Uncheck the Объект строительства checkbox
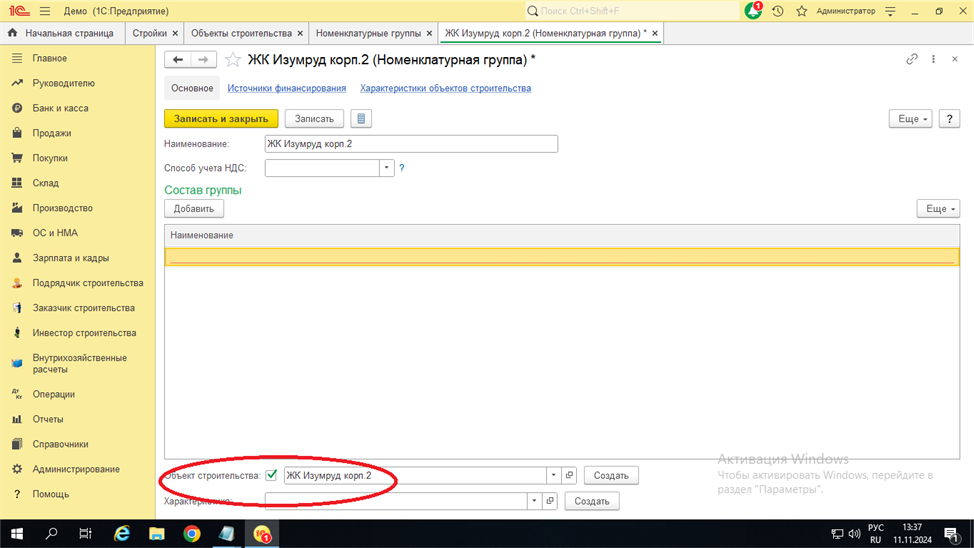This screenshot has width=974, height=548. (x=271, y=475)
